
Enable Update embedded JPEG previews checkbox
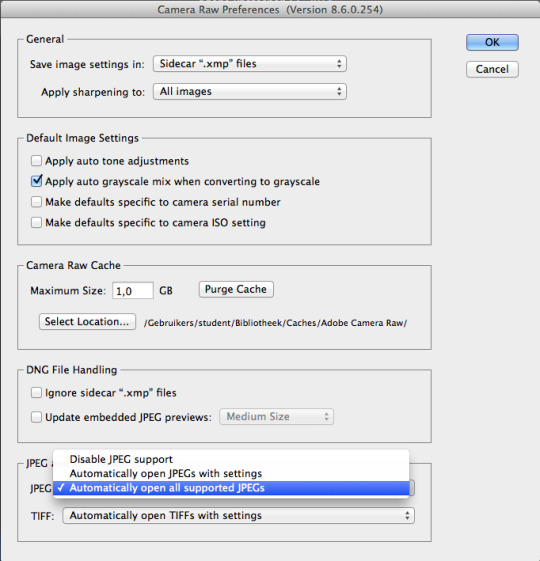[36, 417]
